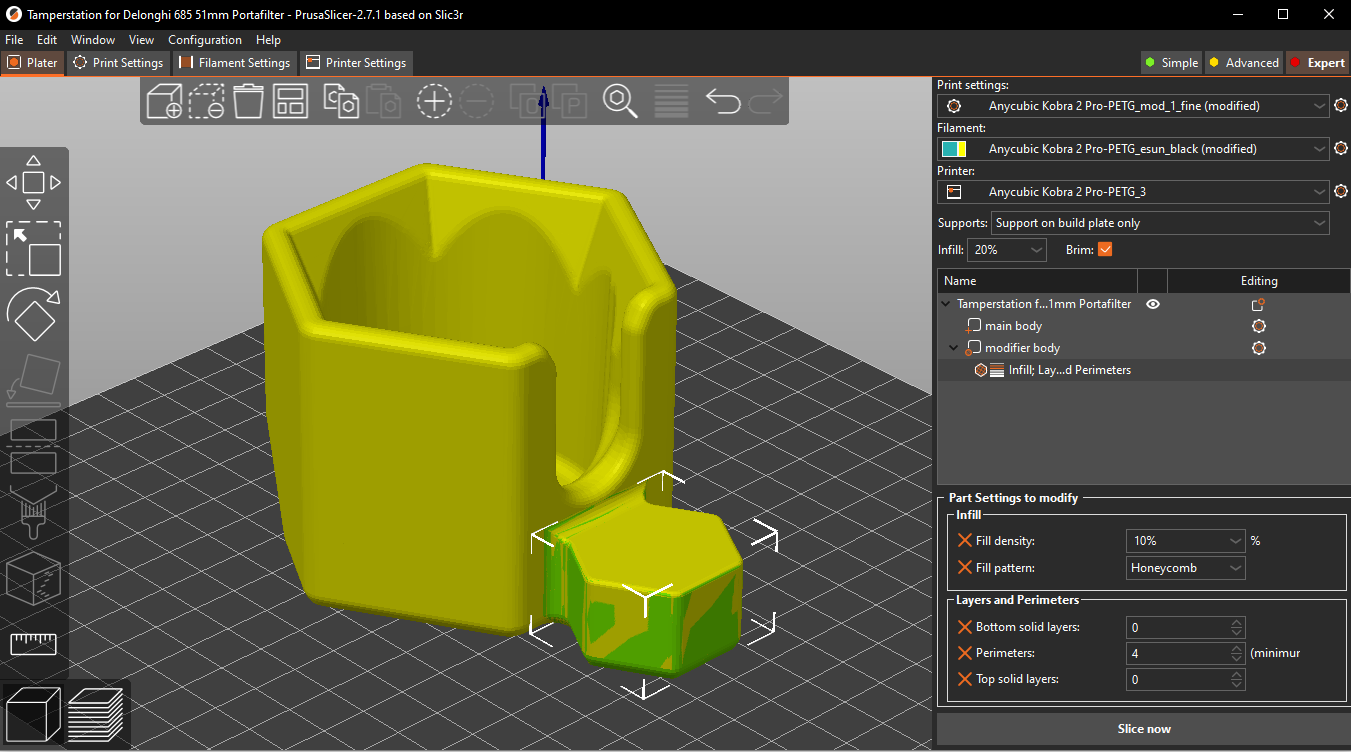Image resolution: width=1351 pixels, height=752 pixels.
Task: Click the Add object toolbar icon
Action: [164, 101]
